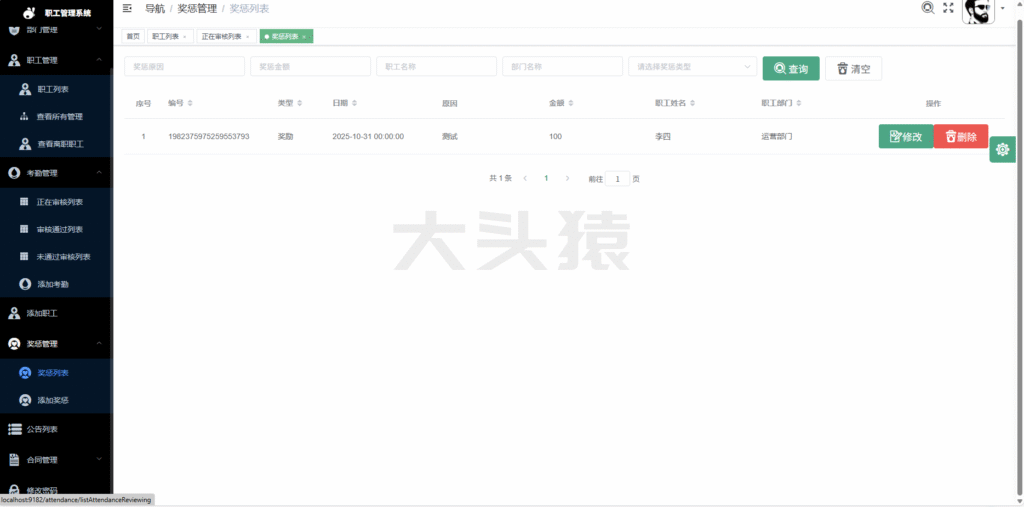Collapse the 奖惩管理 menu chevron

[99, 343]
